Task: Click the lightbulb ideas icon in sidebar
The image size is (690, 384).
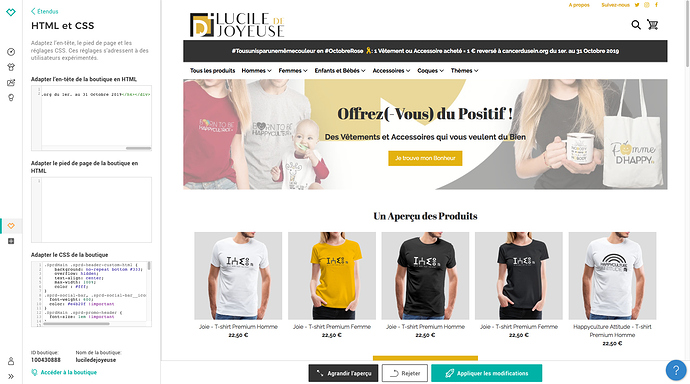Action: 11,98
